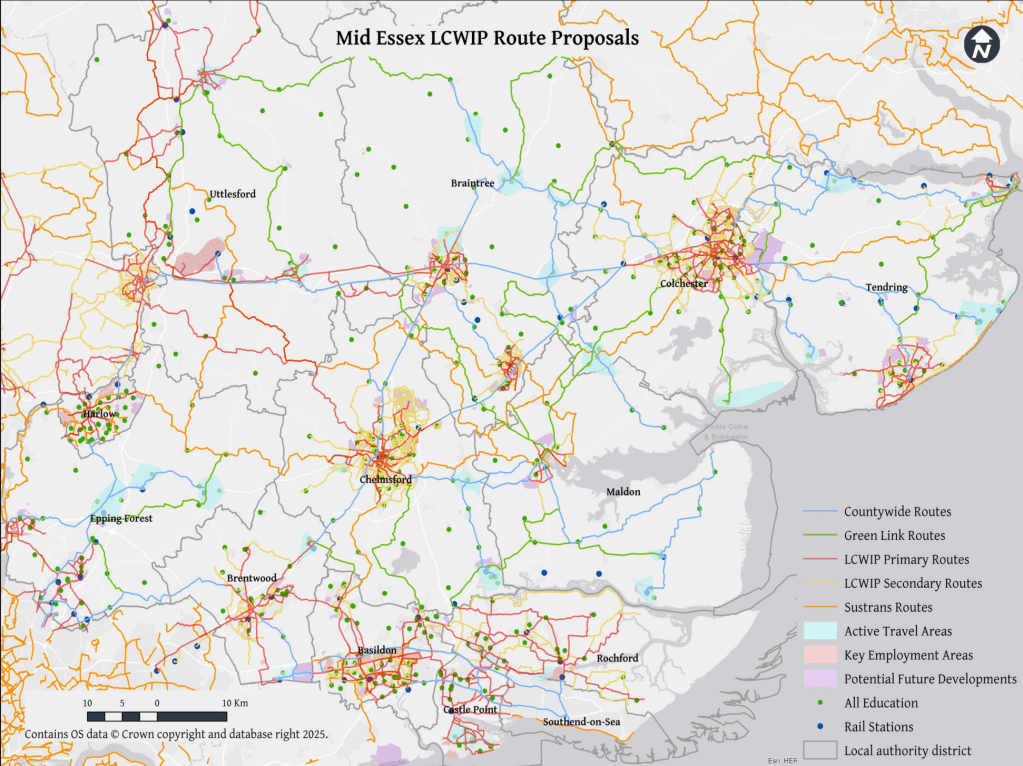Click the green Green Link Routes legend line
The width and height of the screenshot is (1023, 766).
[821, 535]
